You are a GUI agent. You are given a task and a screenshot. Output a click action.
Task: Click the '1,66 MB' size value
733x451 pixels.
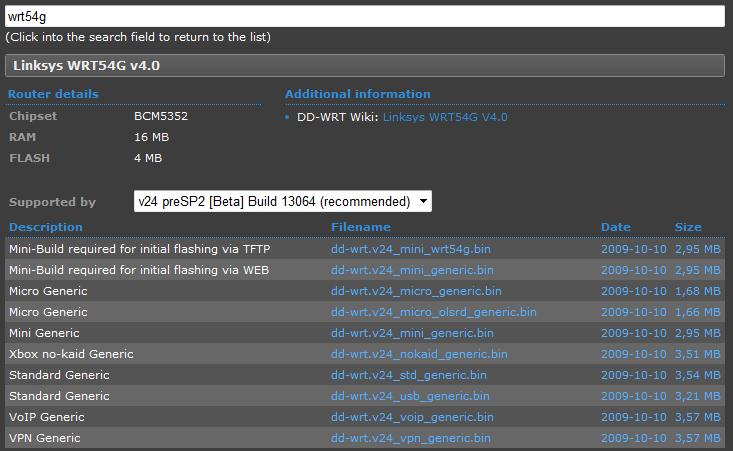click(x=697, y=312)
